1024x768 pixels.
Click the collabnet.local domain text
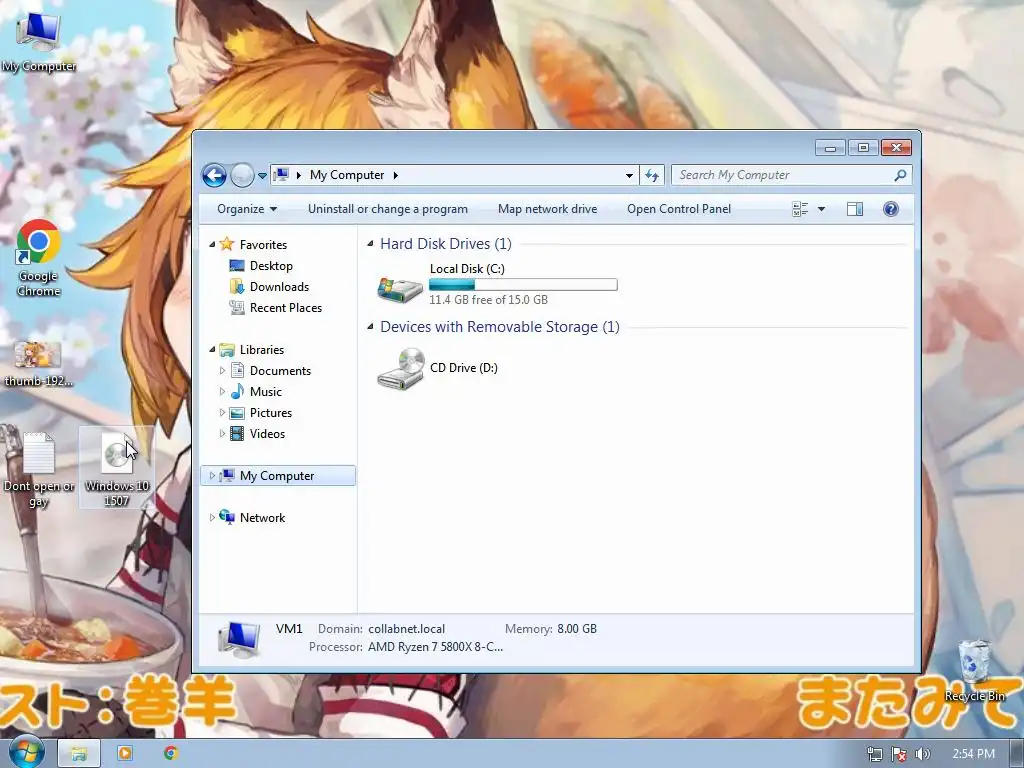click(x=406, y=629)
